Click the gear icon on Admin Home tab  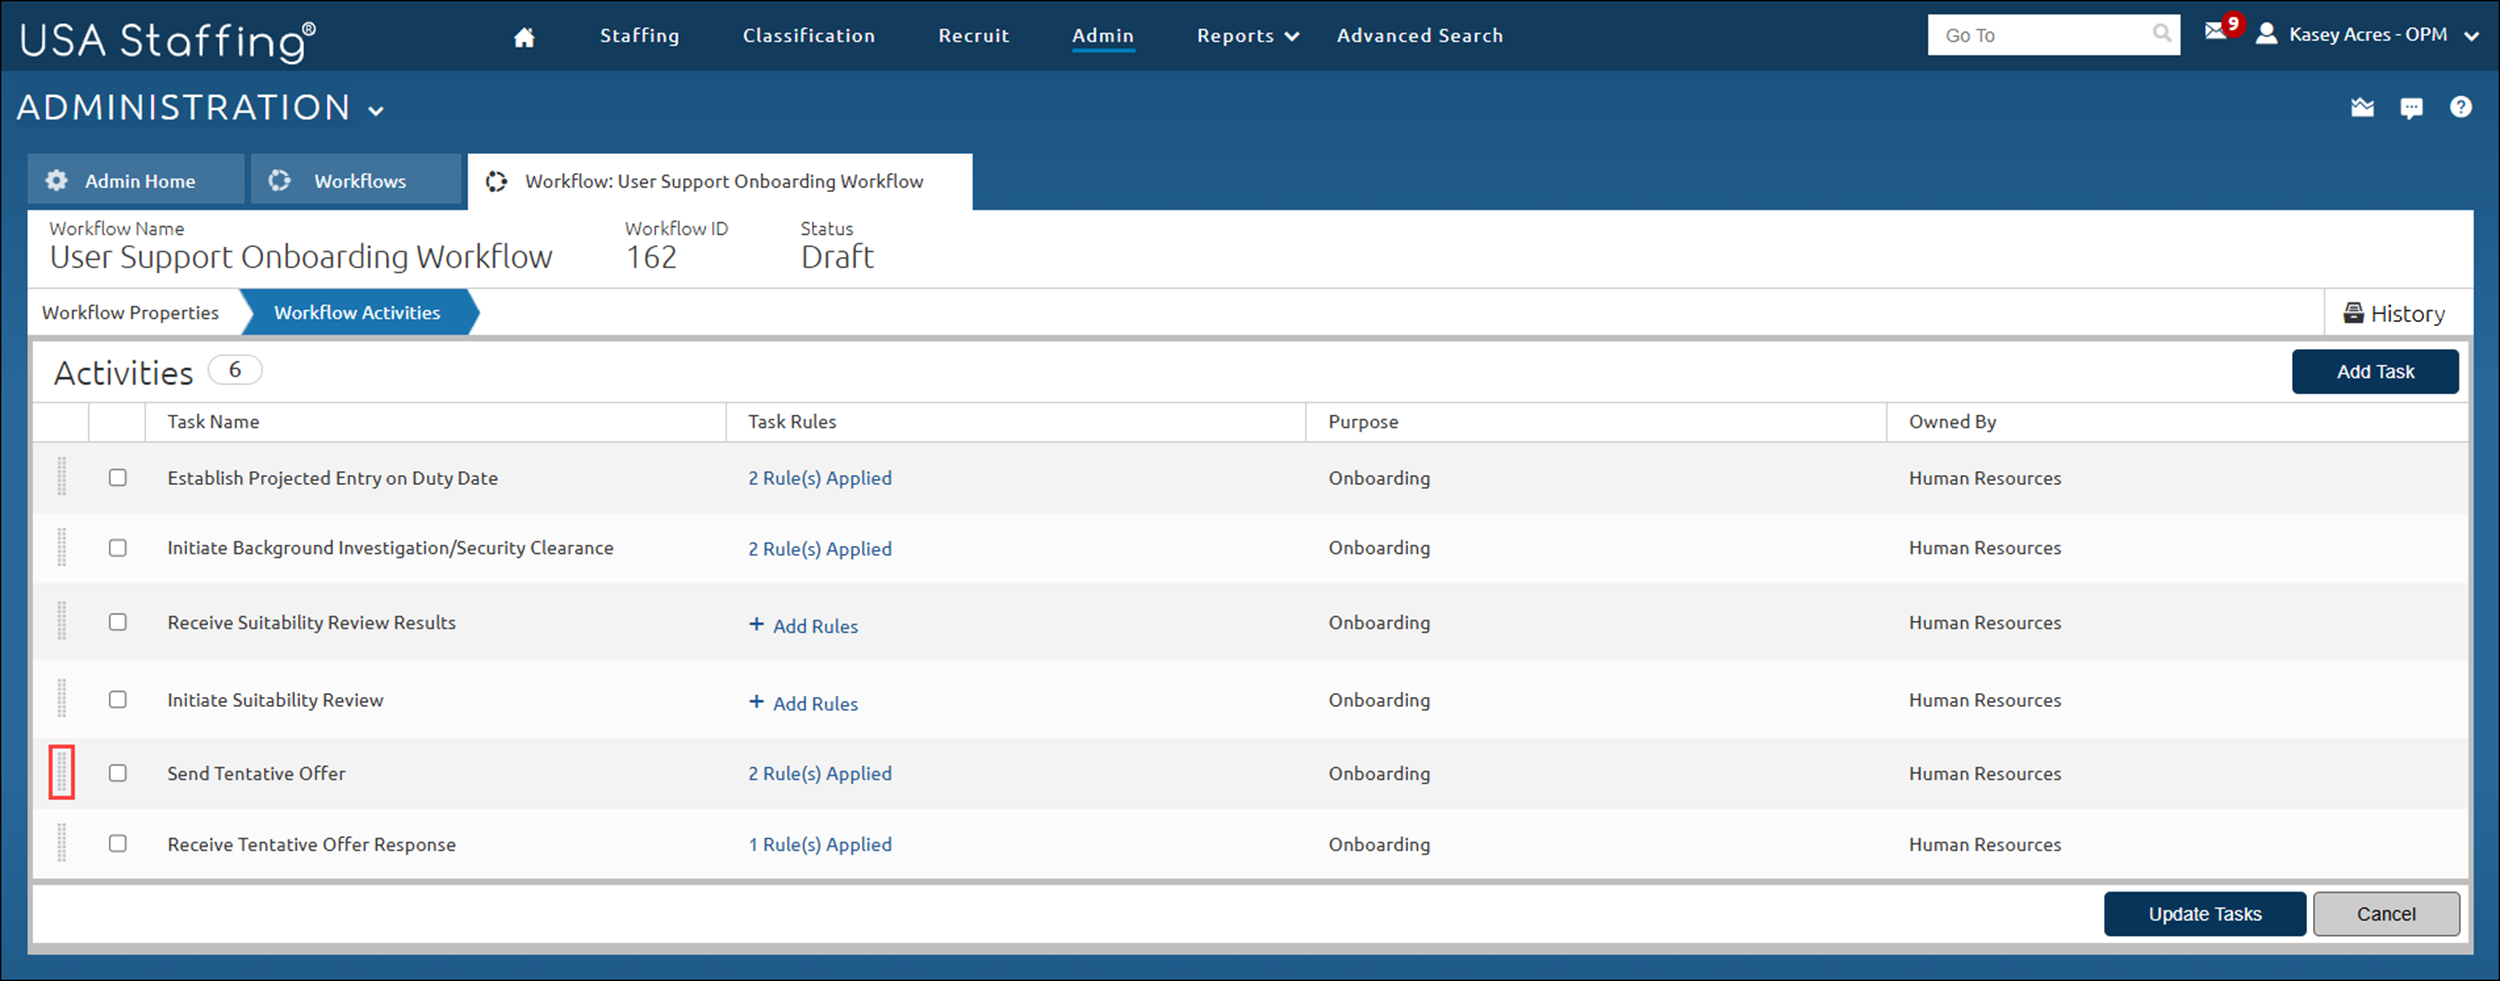57,180
